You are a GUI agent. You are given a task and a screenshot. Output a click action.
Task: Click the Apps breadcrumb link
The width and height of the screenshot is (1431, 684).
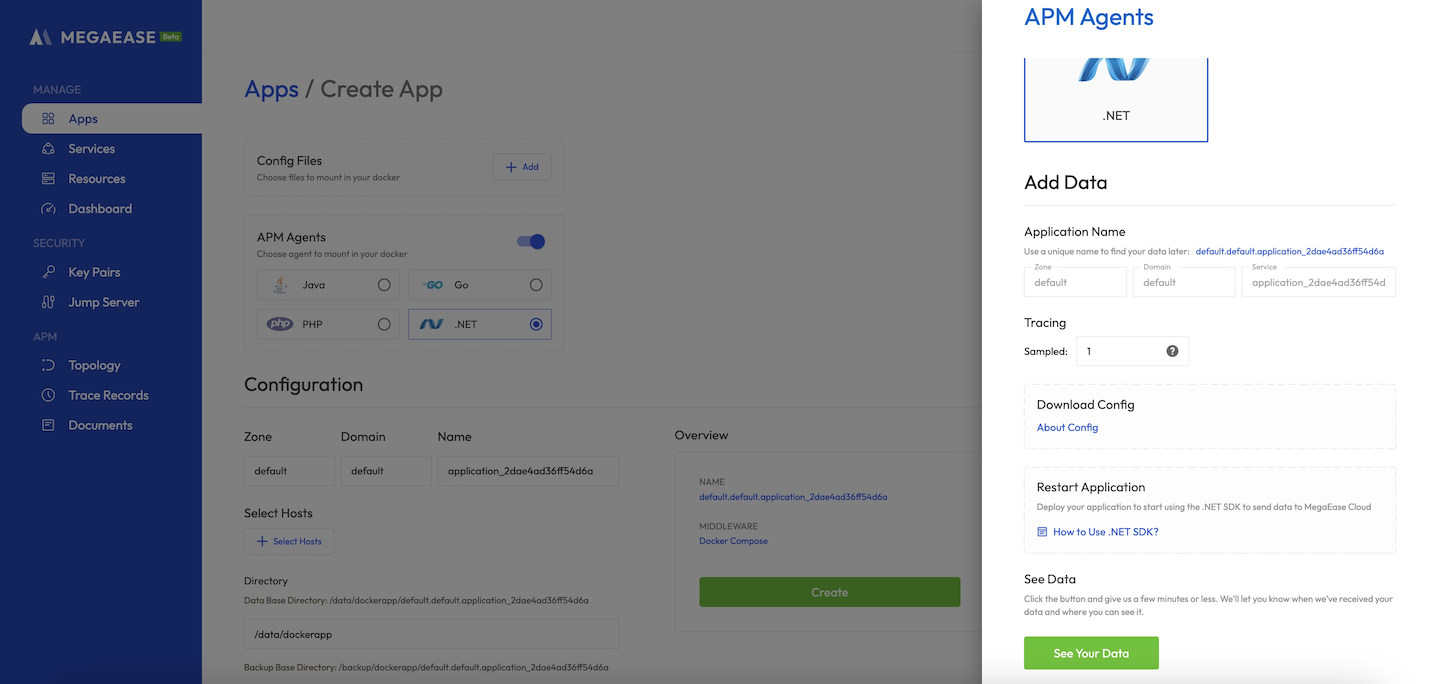[x=271, y=89]
